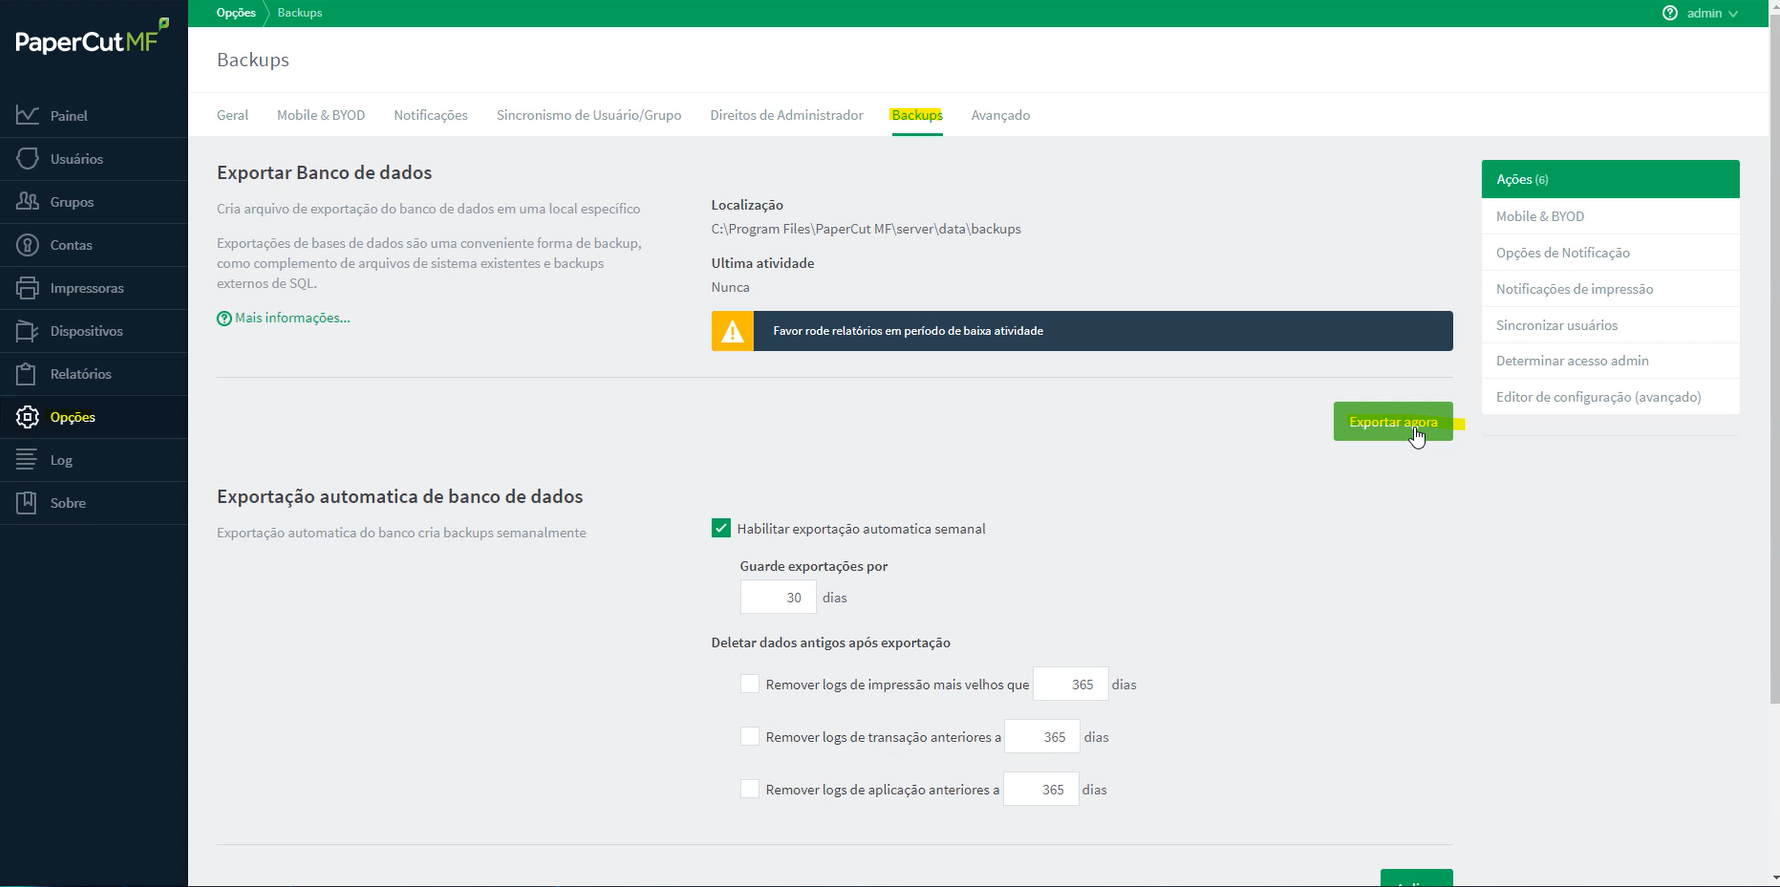Open Painel in the sidebar
This screenshot has width=1780, height=887.
(94, 115)
